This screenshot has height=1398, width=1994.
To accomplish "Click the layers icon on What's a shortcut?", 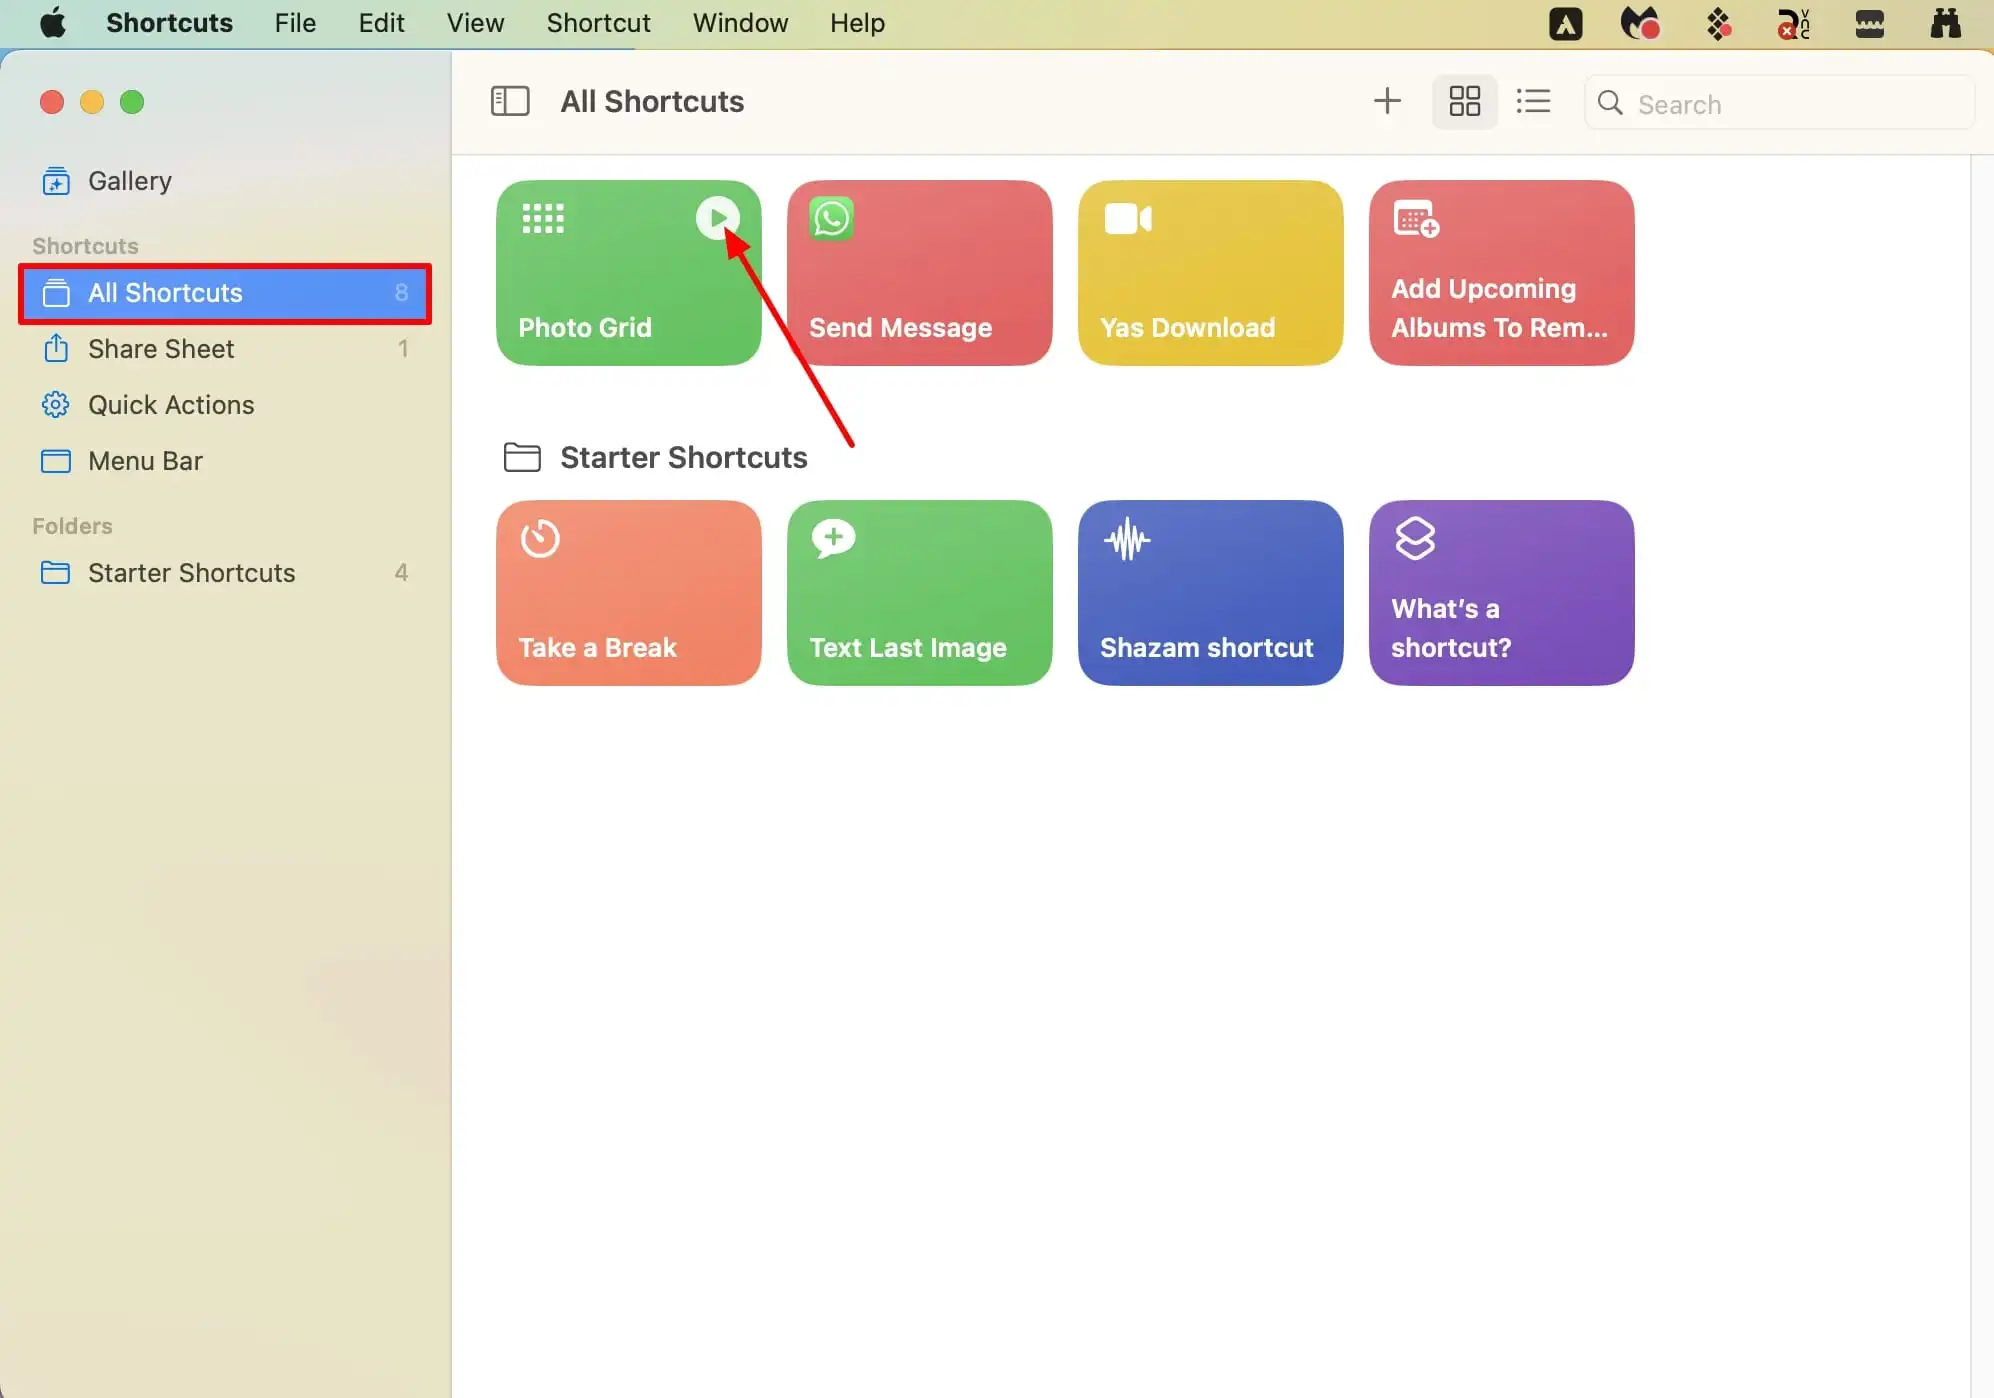I will (x=1415, y=538).
